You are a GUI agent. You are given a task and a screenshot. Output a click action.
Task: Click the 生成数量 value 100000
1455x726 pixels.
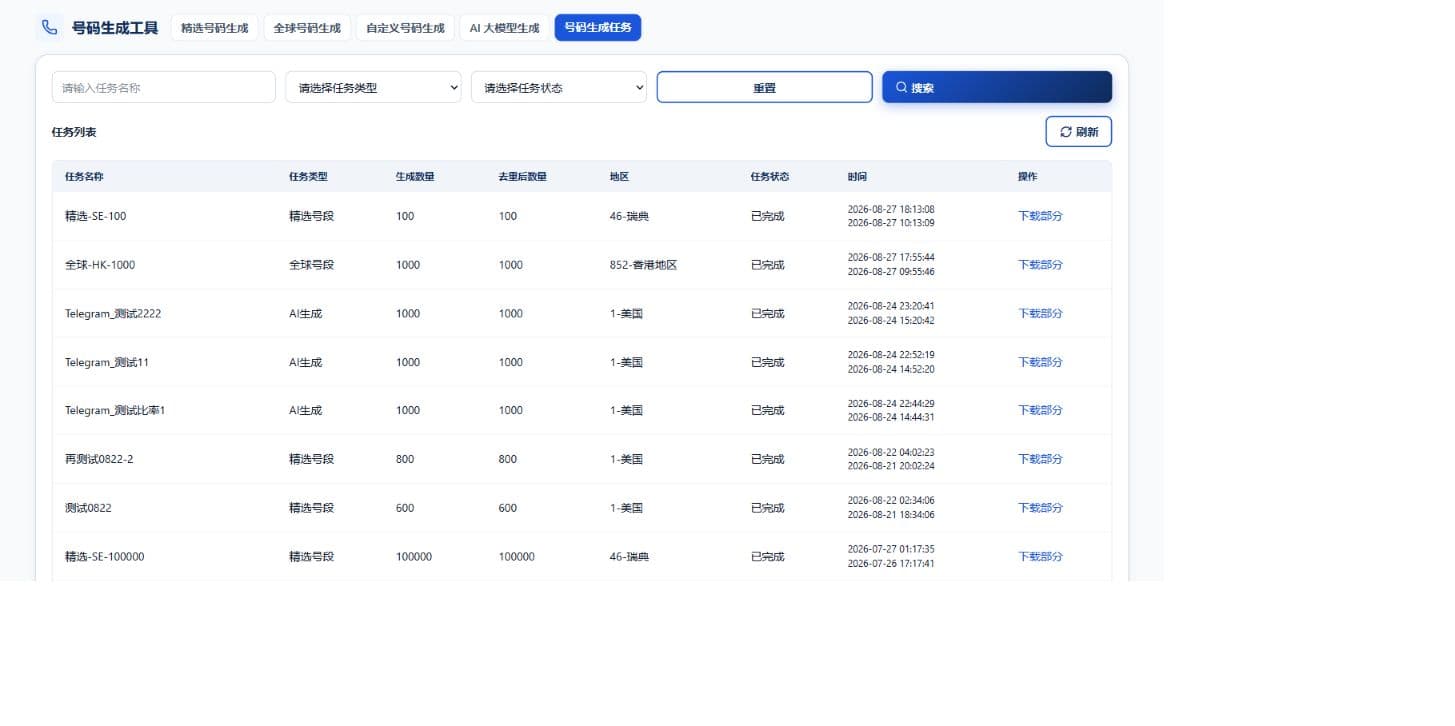pos(414,556)
